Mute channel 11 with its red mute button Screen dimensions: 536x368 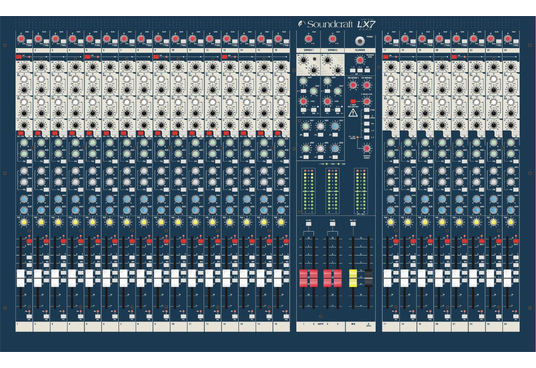(201, 241)
